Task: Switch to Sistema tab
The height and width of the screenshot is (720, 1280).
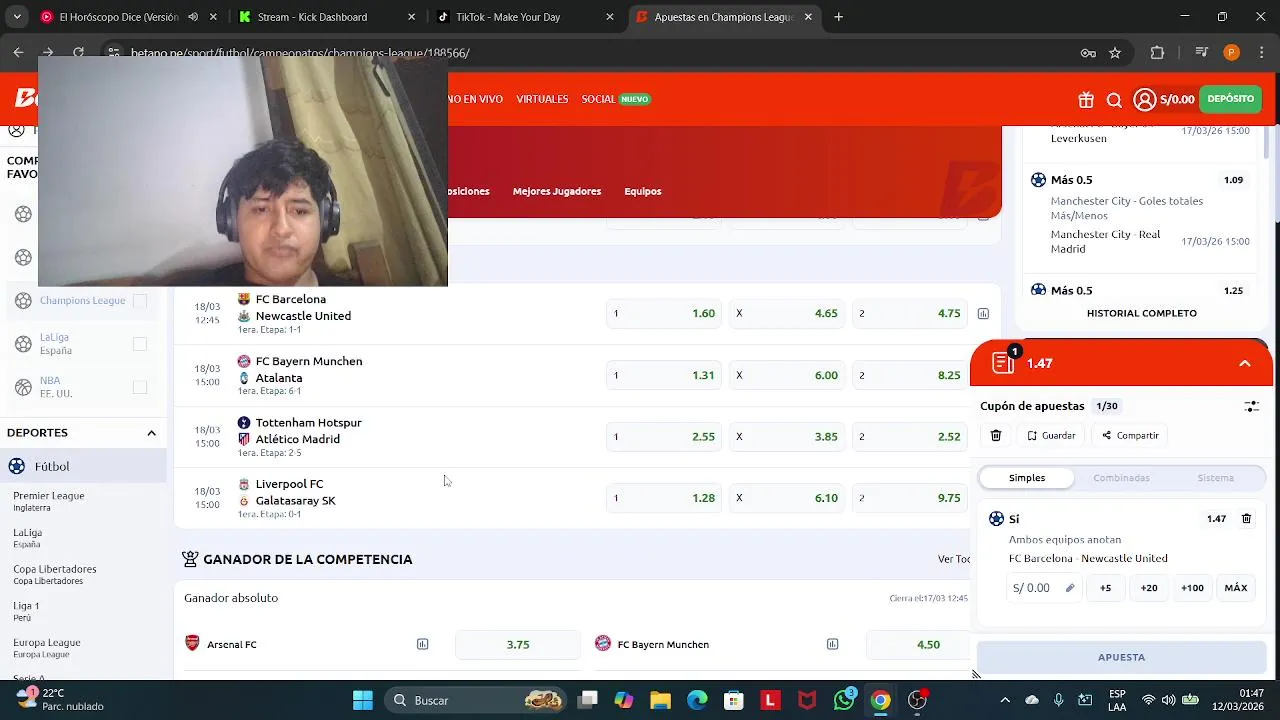Action: click(x=1215, y=478)
